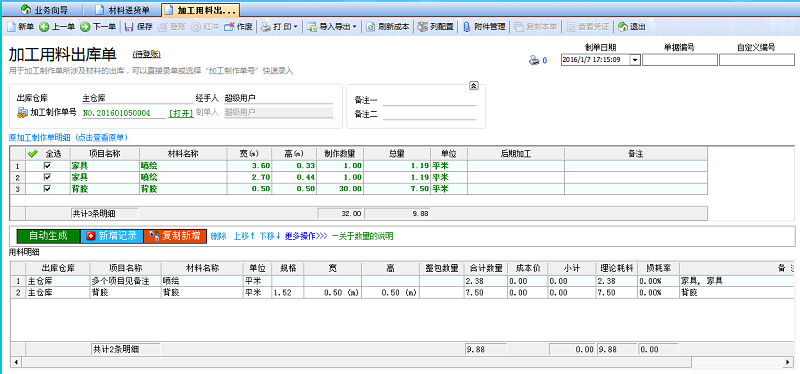The width and height of the screenshot is (800, 374).
Task: Void the document with 作废
Action: coord(239,27)
